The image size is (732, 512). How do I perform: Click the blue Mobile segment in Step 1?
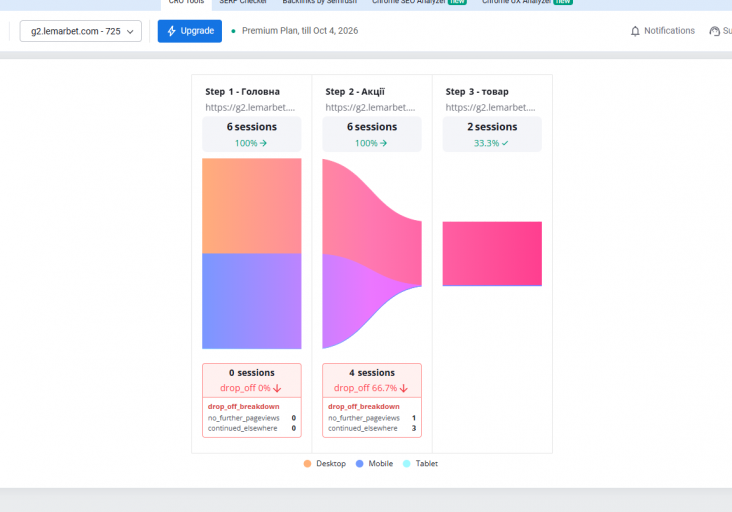pos(252,301)
